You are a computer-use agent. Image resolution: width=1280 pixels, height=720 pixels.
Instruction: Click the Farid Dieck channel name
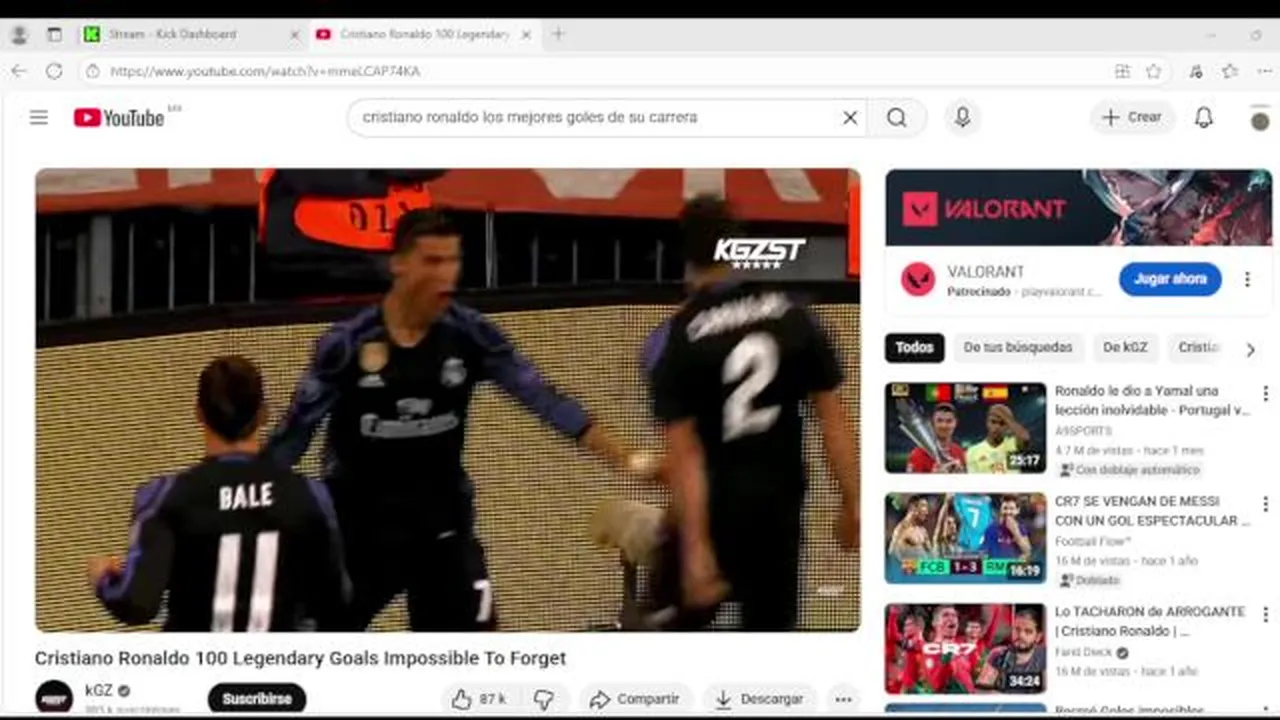(x=1083, y=652)
